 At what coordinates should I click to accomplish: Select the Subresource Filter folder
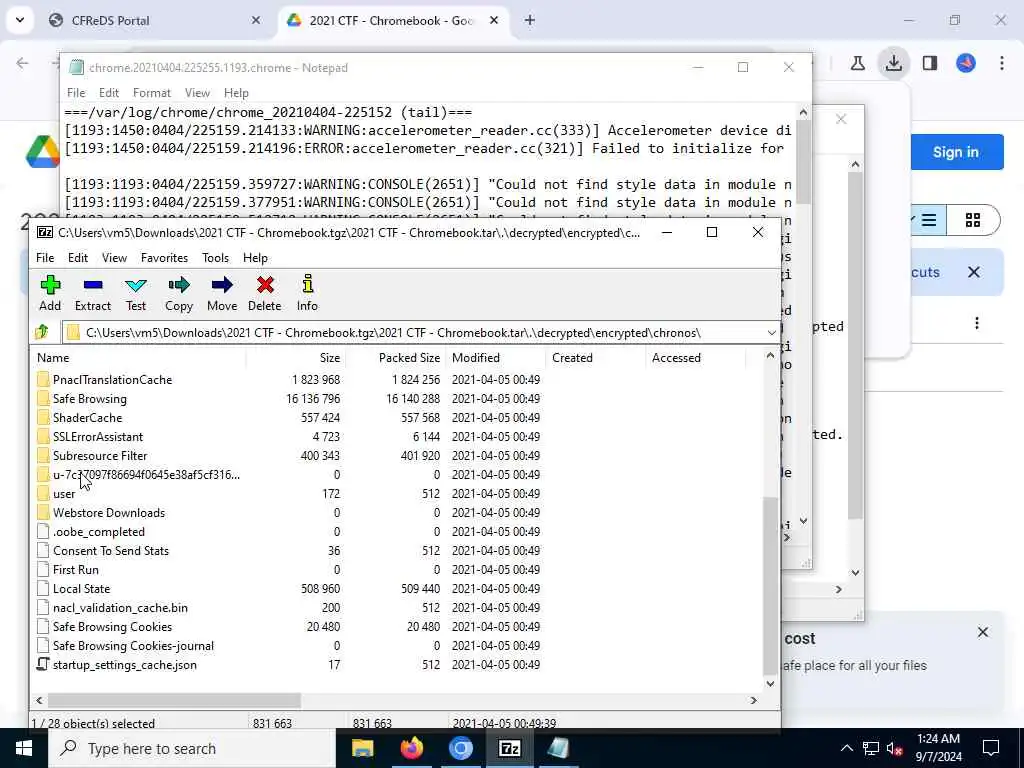(100, 456)
